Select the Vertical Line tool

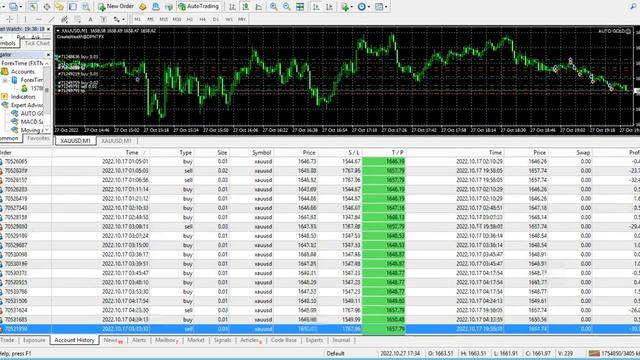click(x=25, y=19)
